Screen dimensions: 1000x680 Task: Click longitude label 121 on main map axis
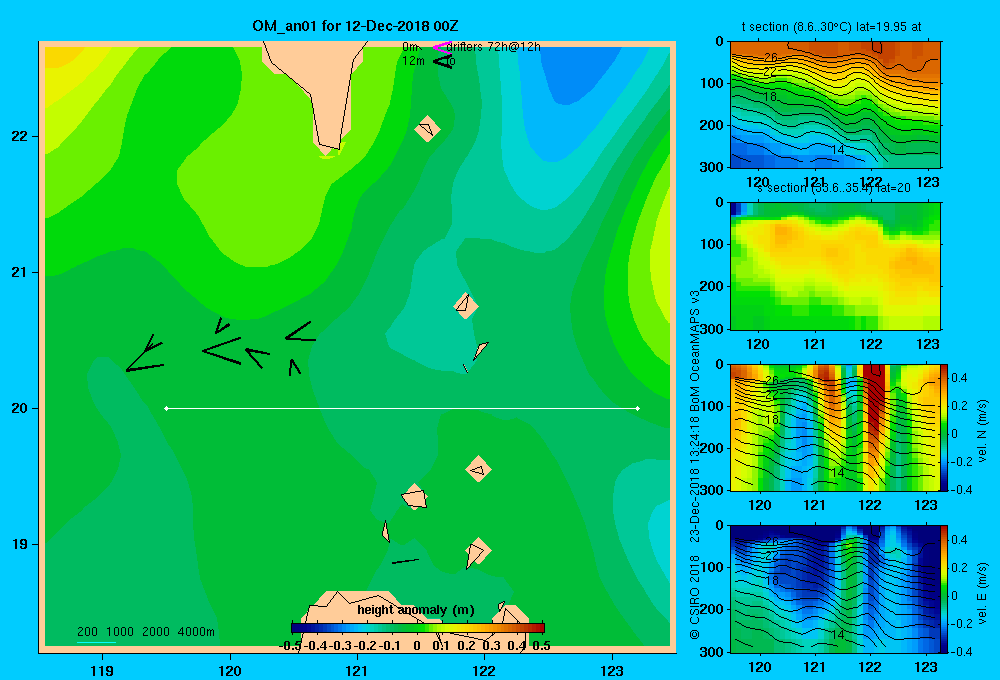tap(357, 670)
